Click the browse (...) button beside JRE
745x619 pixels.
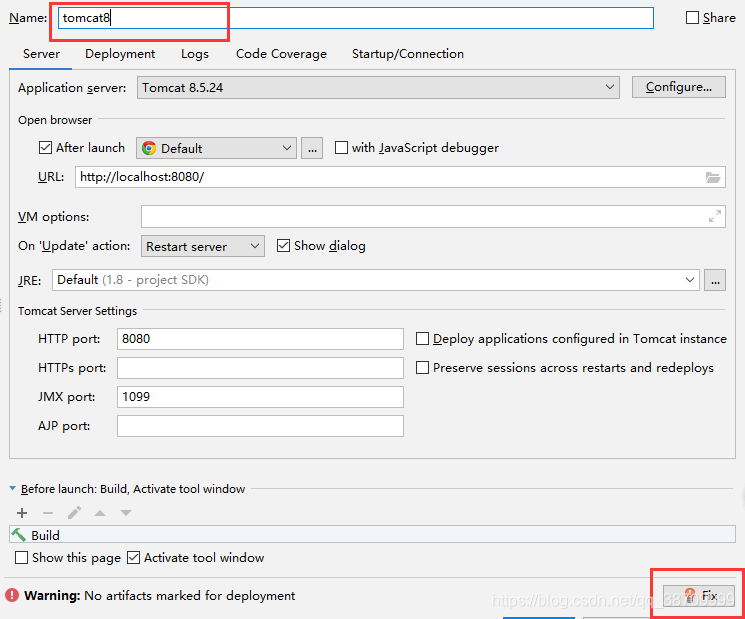pyautogui.click(x=714, y=280)
